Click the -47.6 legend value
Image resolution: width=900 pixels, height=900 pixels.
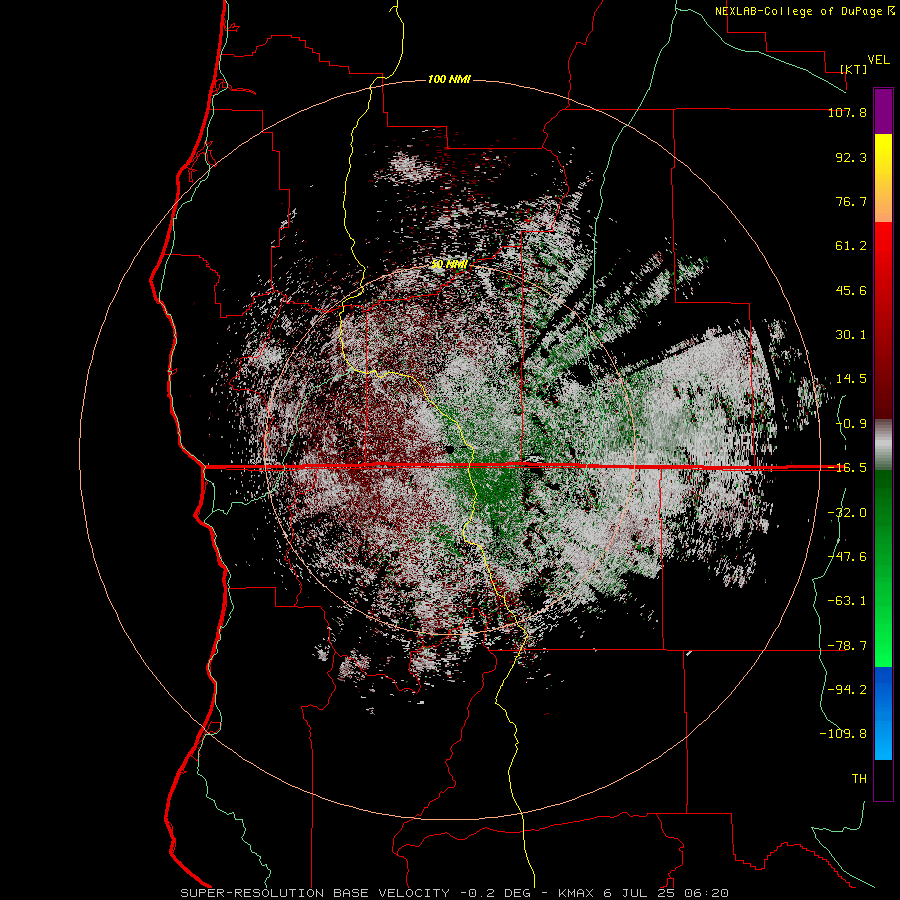pos(847,557)
